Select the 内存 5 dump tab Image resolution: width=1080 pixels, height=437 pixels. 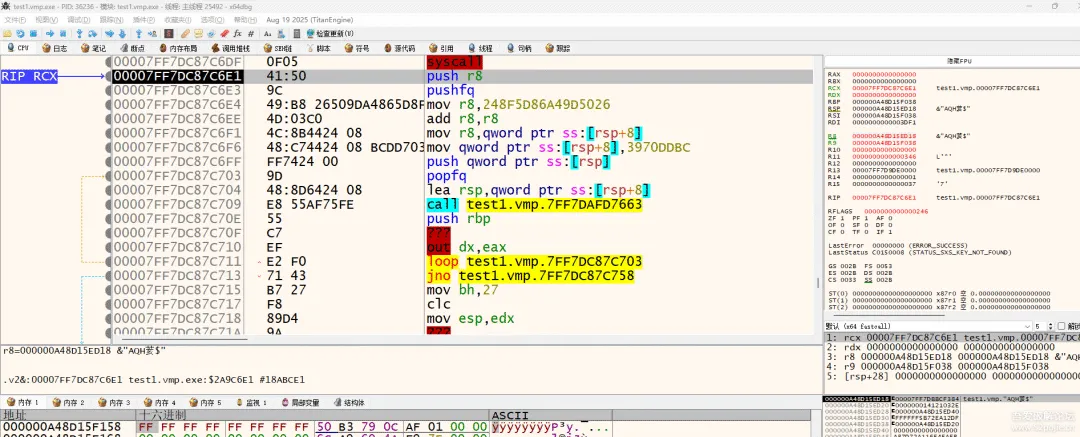click(x=205, y=402)
